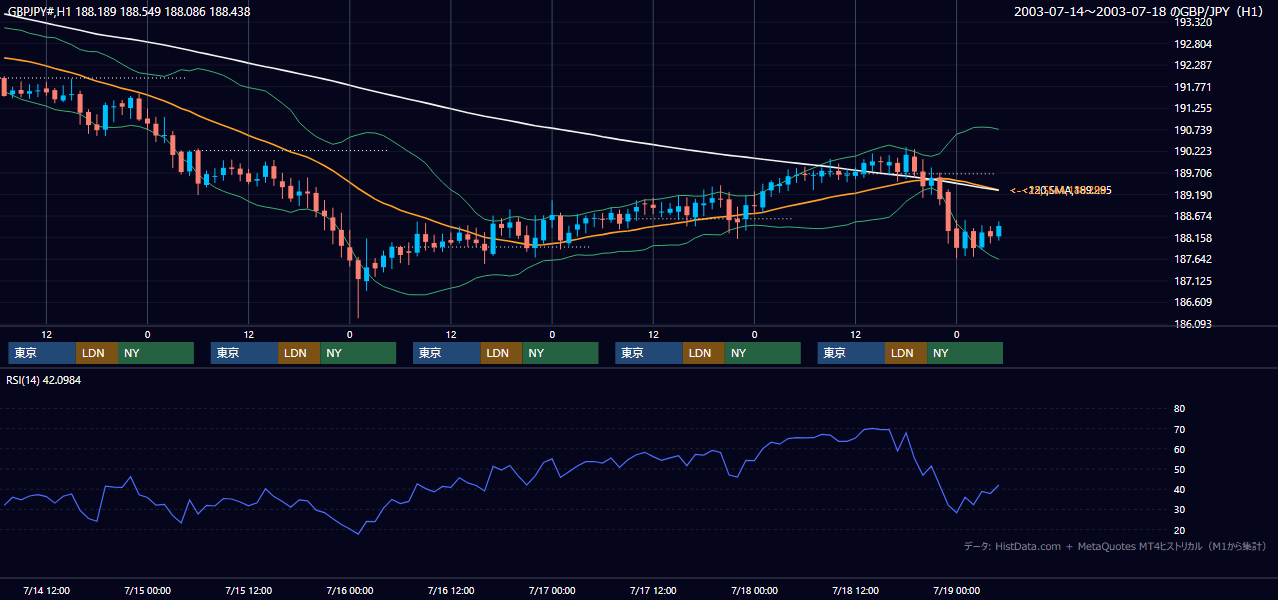Click the 188.158 price axis label
The image size is (1278, 600).
[1192, 238]
